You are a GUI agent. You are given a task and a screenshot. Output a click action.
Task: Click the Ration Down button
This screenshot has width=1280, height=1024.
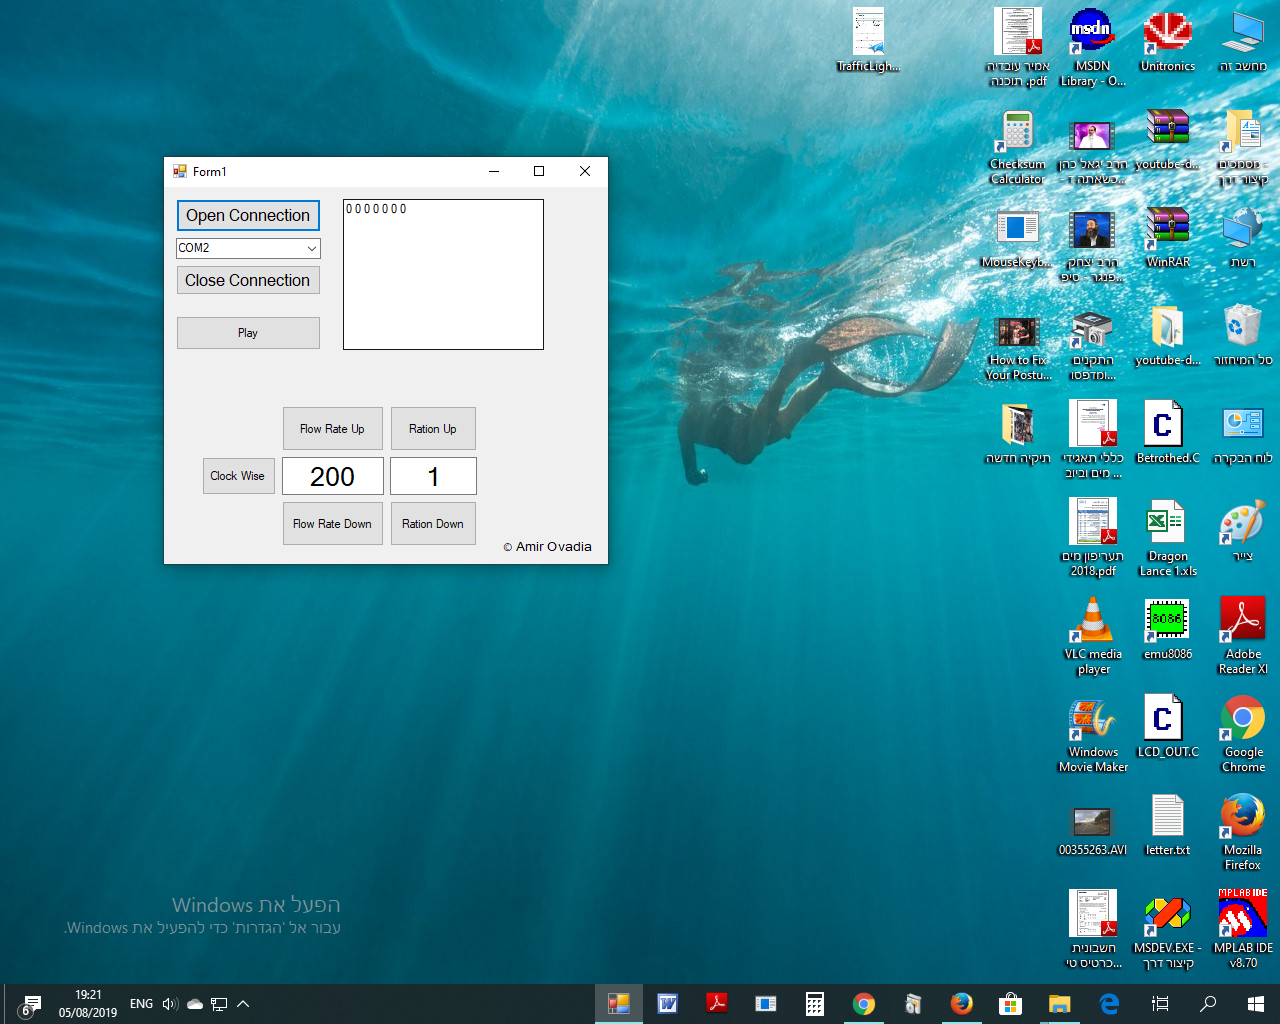coord(433,524)
